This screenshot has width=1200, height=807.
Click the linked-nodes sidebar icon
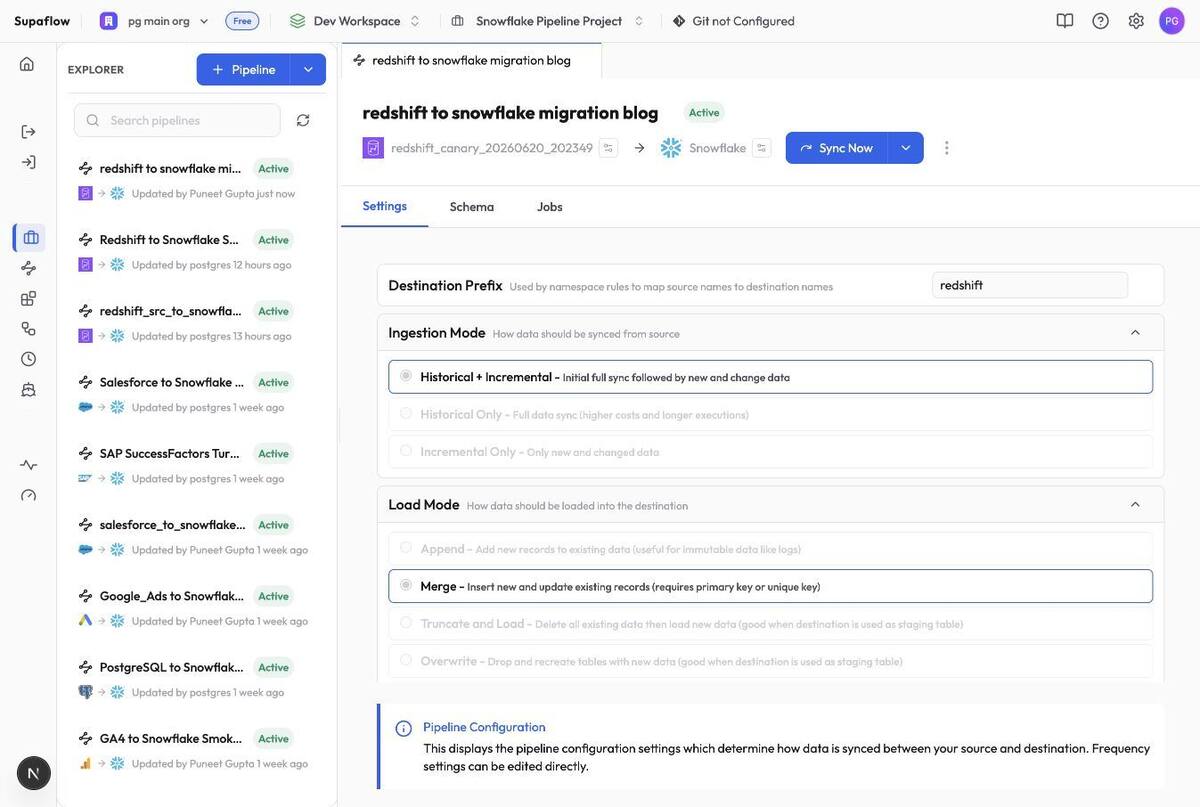28,328
